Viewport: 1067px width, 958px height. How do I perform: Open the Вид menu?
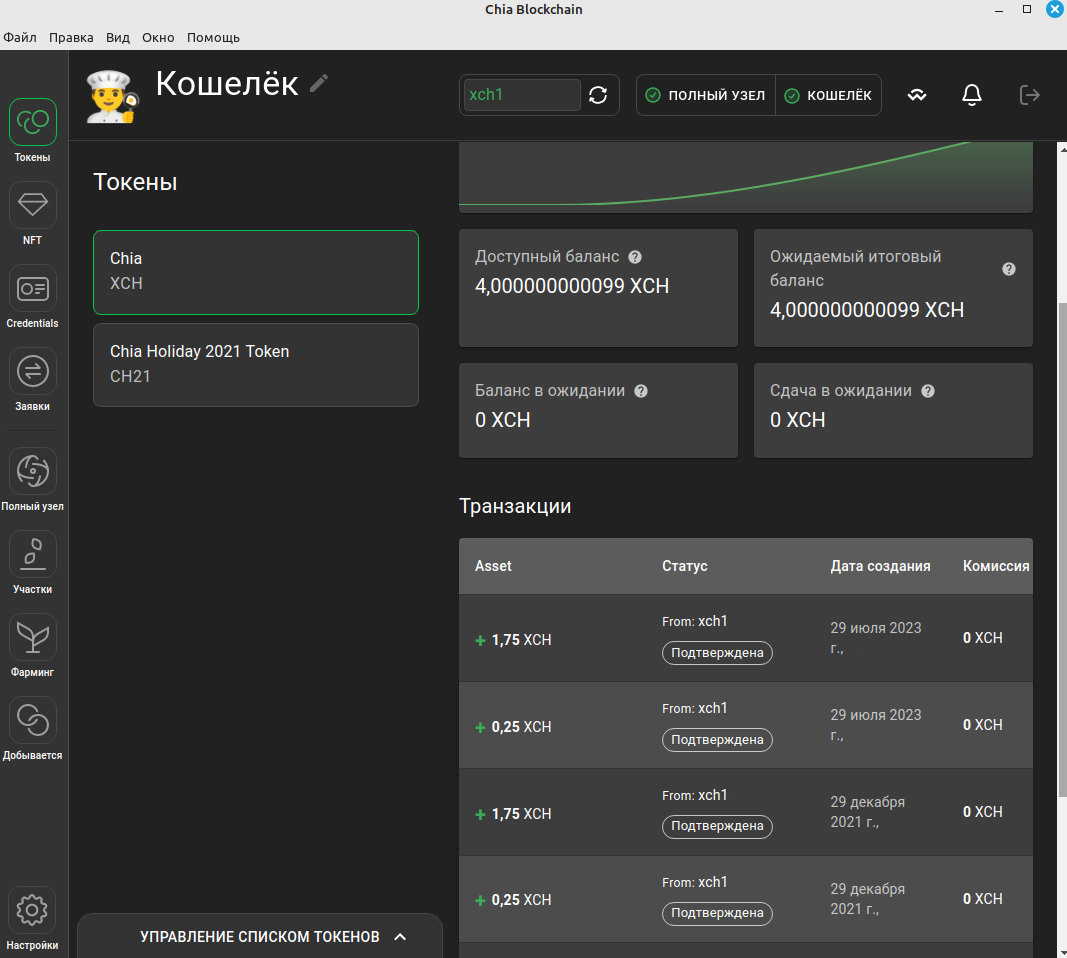118,37
